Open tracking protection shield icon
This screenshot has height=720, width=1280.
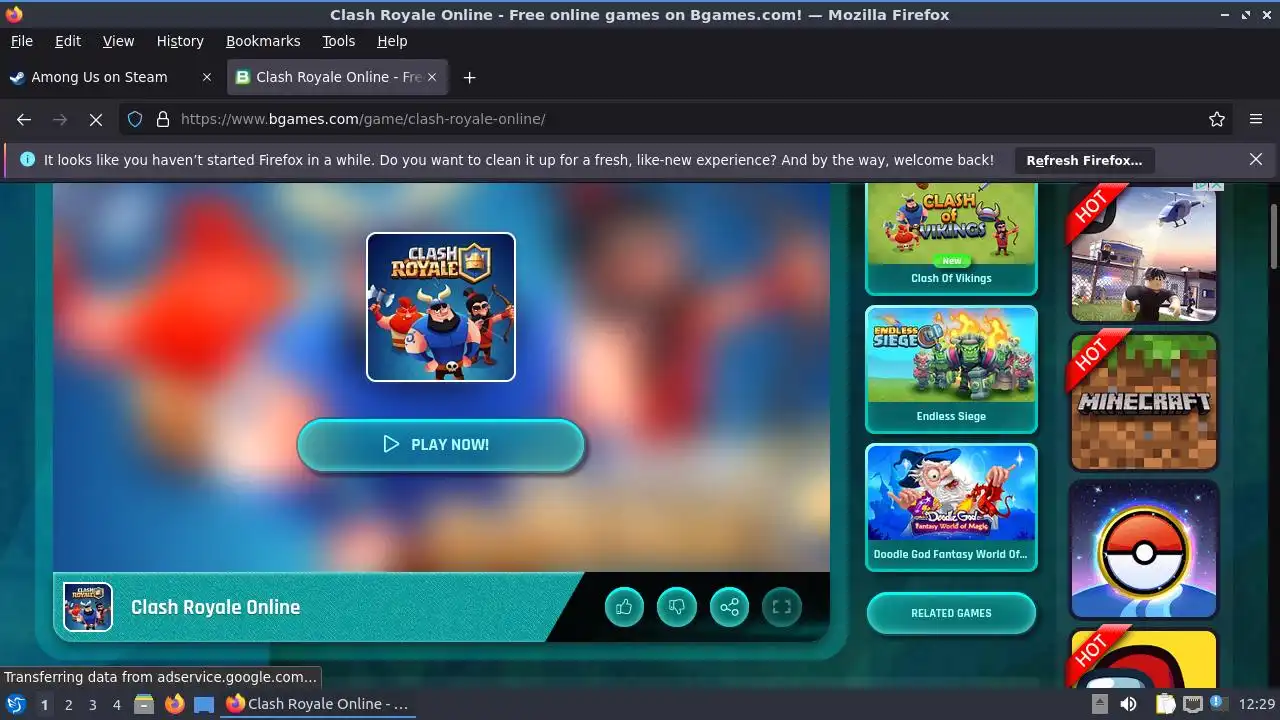pyautogui.click(x=135, y=119)
